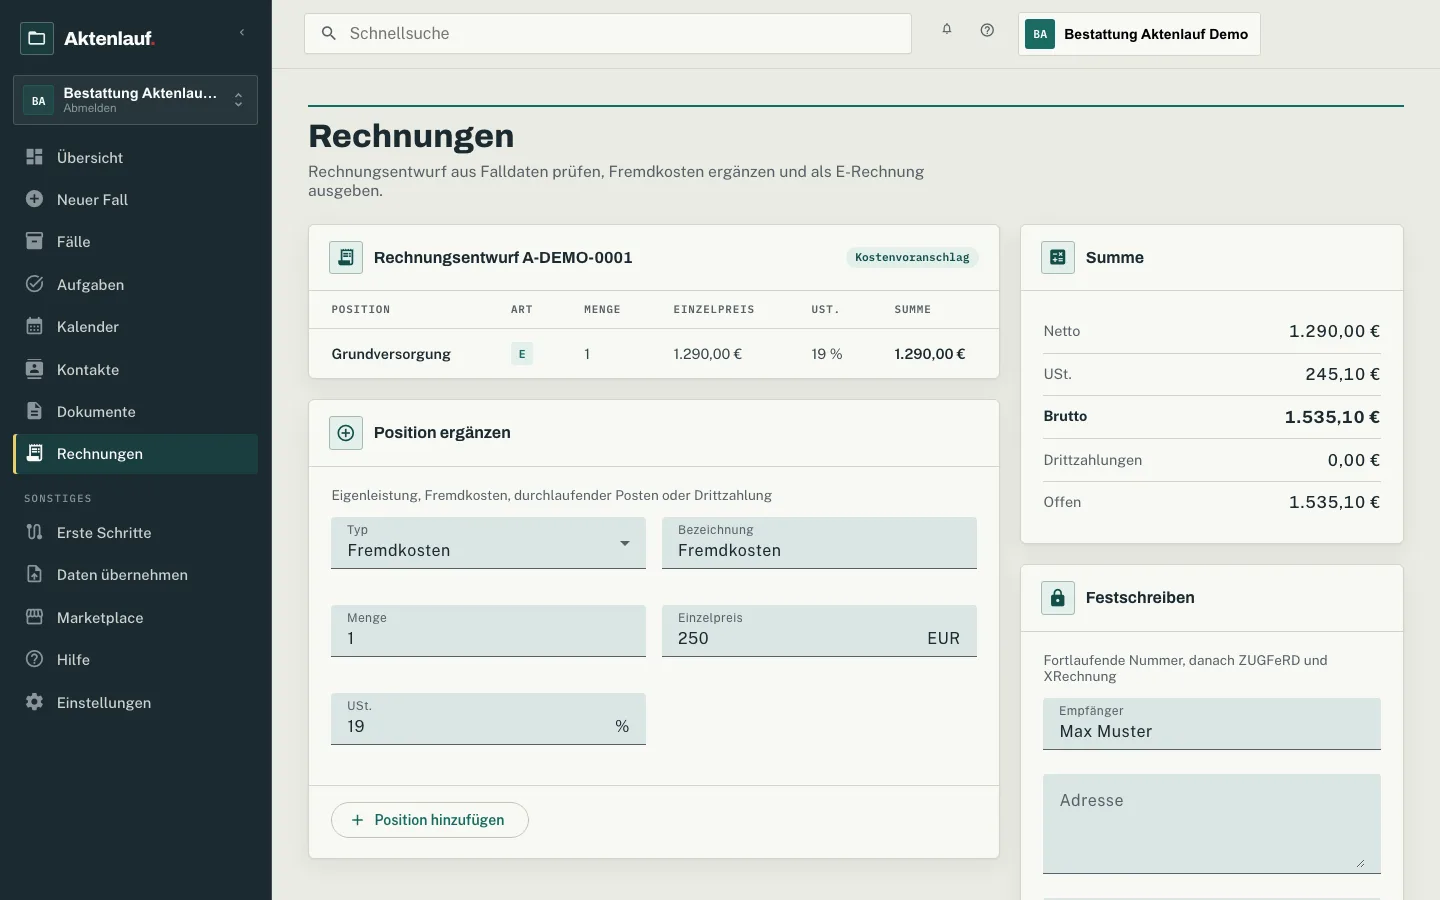Click the Netto value 1.290,00 €
The width and height of the screenshot is (1440, 900).
coord(1334,331)
